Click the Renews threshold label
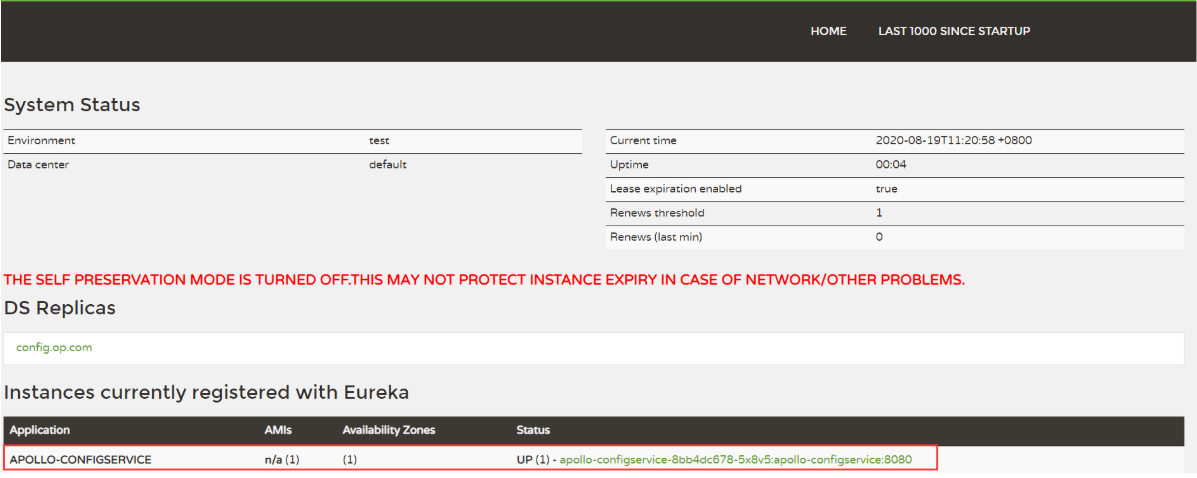The width and height of the screenshot is (1197, 478). (657, 213)
